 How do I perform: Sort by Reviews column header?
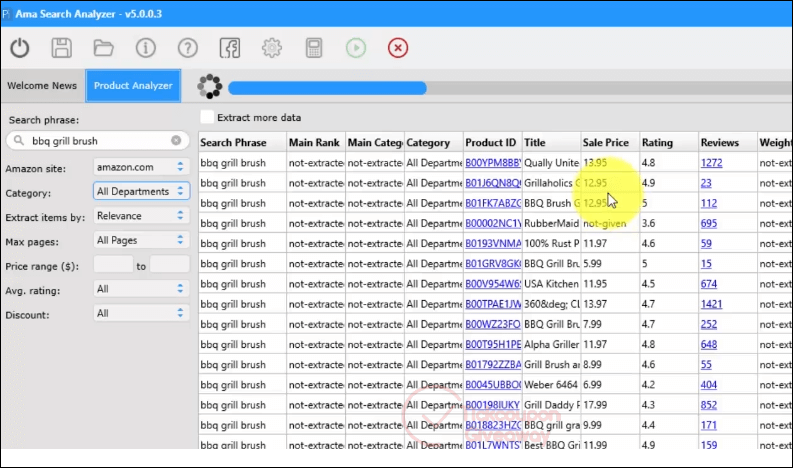point(727,143)
